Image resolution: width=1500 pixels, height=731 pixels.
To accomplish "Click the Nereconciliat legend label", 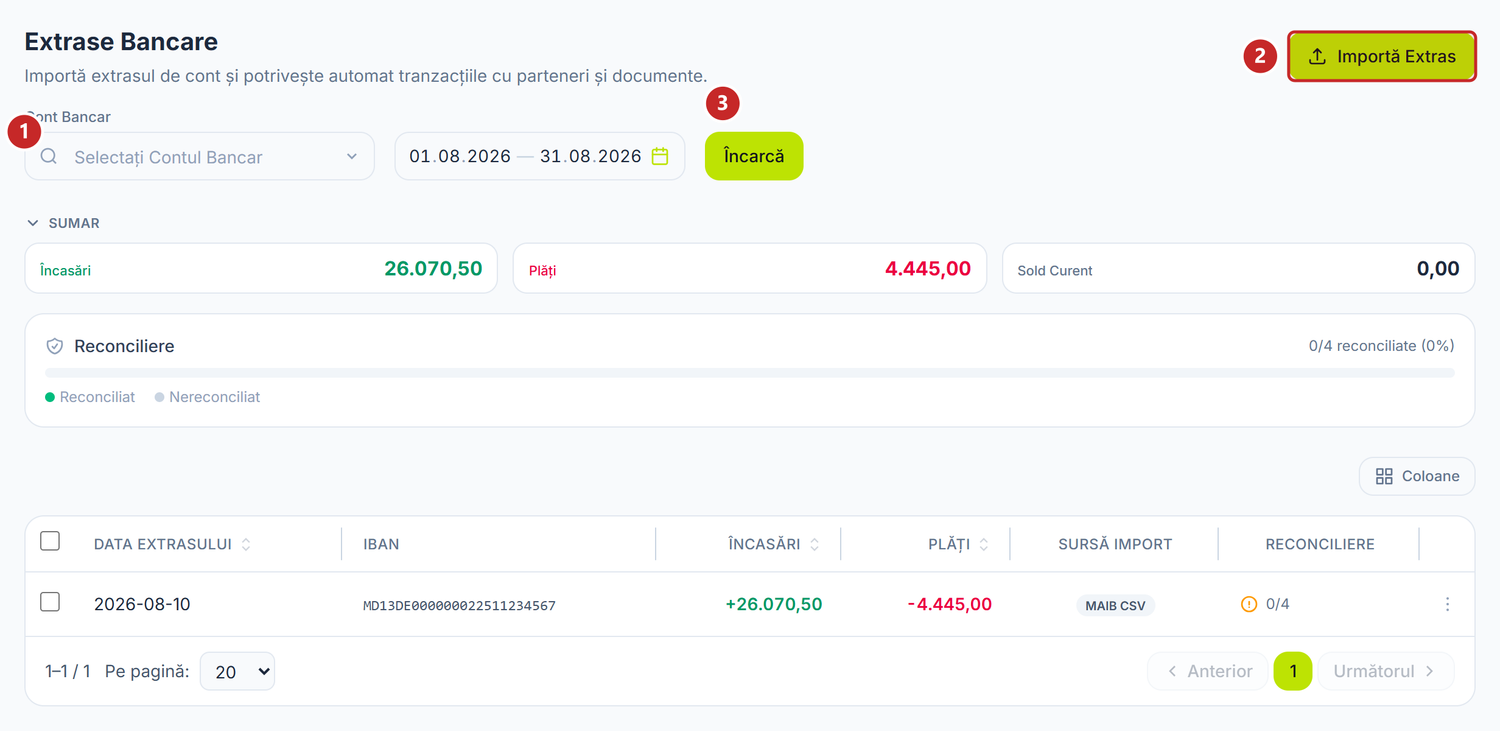I will 214,397.
